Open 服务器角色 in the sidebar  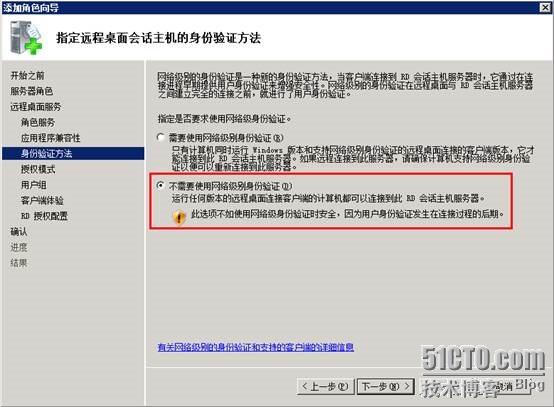point(32,91)
